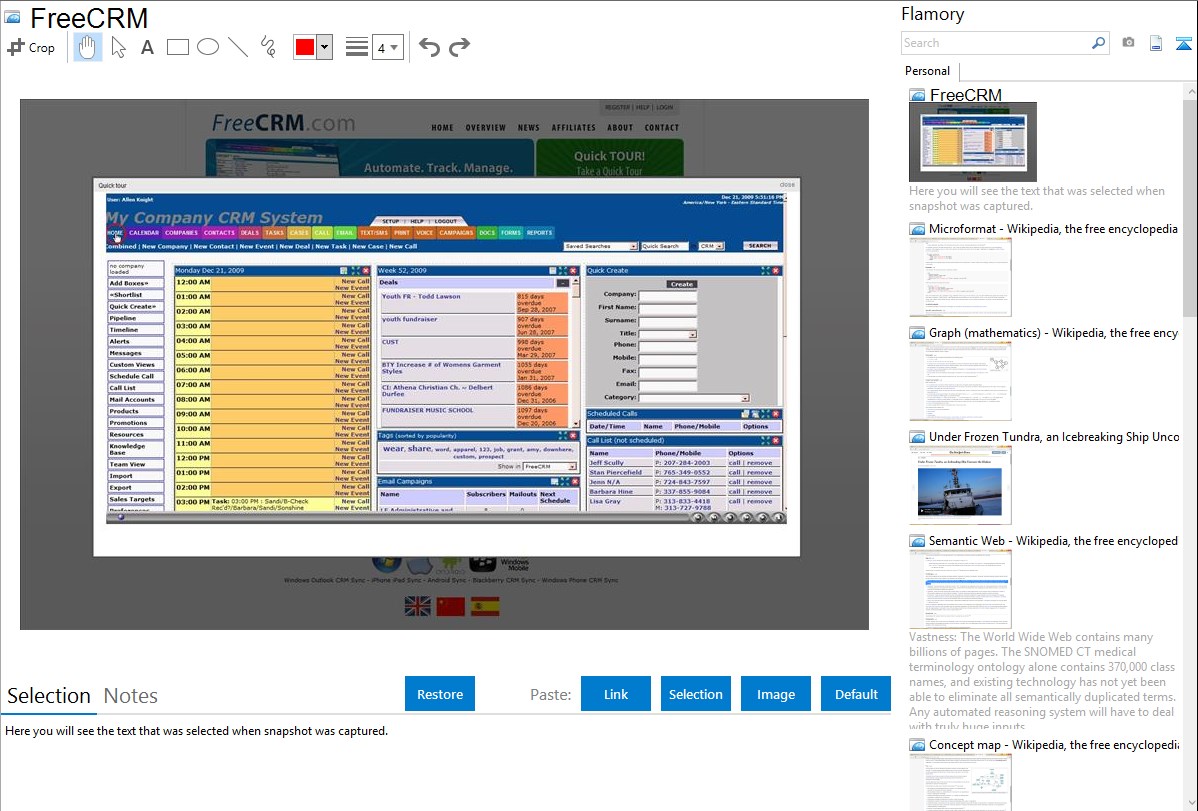The height and width of the screenshot is (811, 1198).
Task: Undo the last annotation
Action: coord(429,47)
